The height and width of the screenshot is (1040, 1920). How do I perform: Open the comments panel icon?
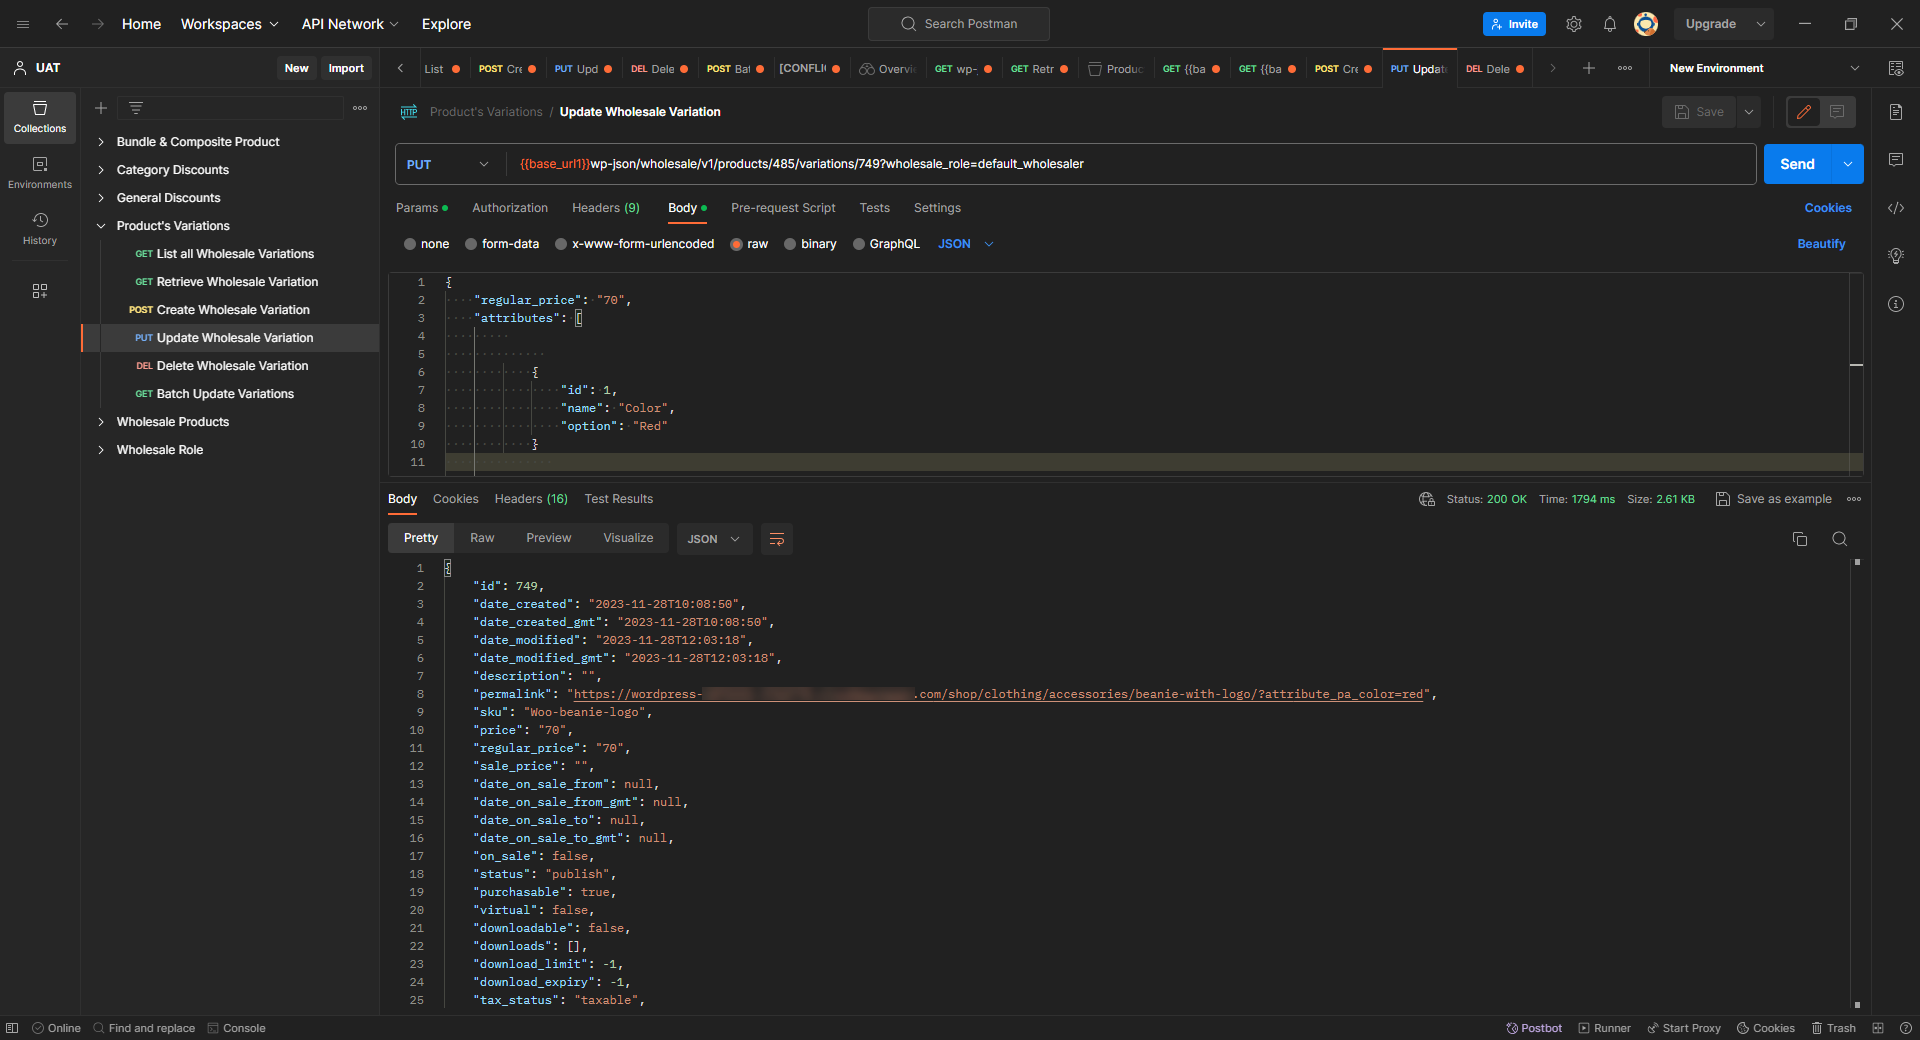pos(1896,160)
